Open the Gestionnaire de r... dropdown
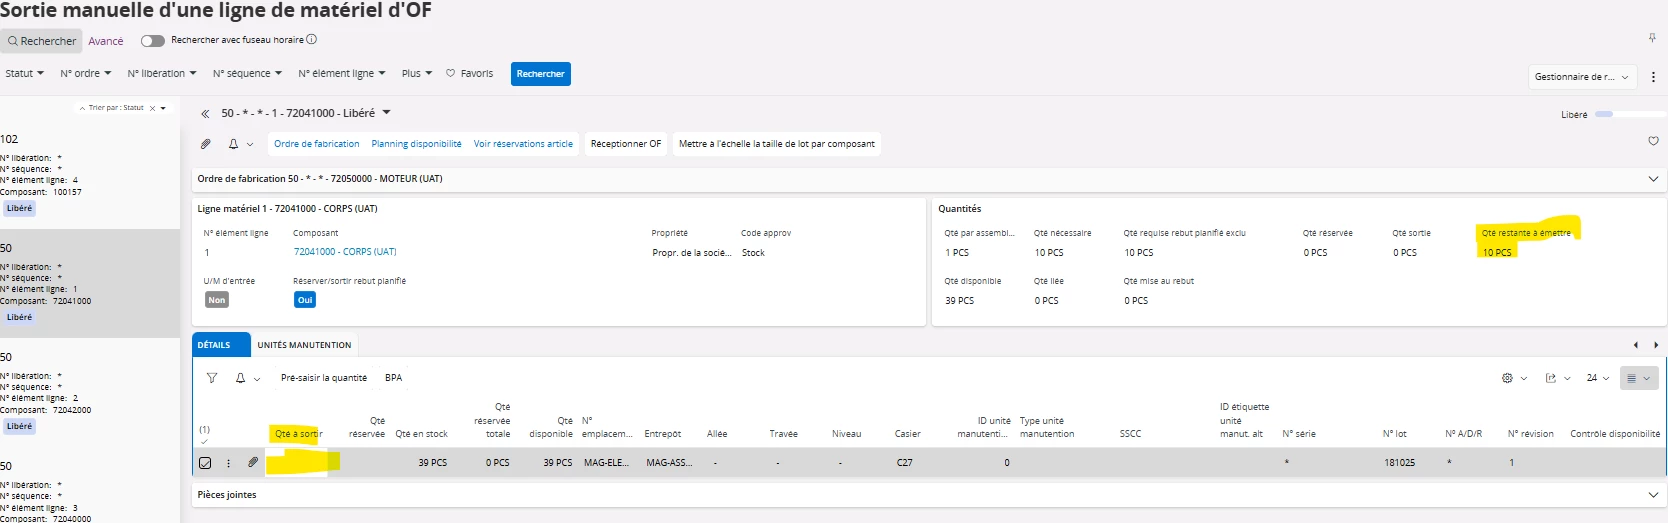1668x523 pixels. [x=1582, y=77]
